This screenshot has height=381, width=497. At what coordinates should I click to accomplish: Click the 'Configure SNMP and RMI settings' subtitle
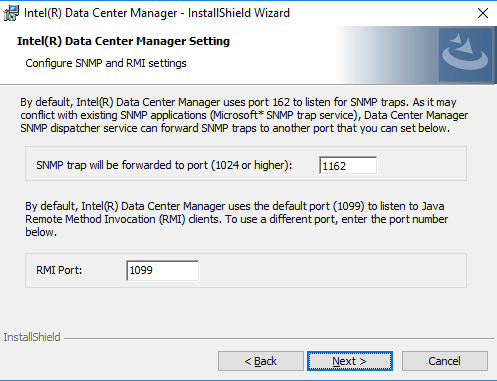[106, 63]
